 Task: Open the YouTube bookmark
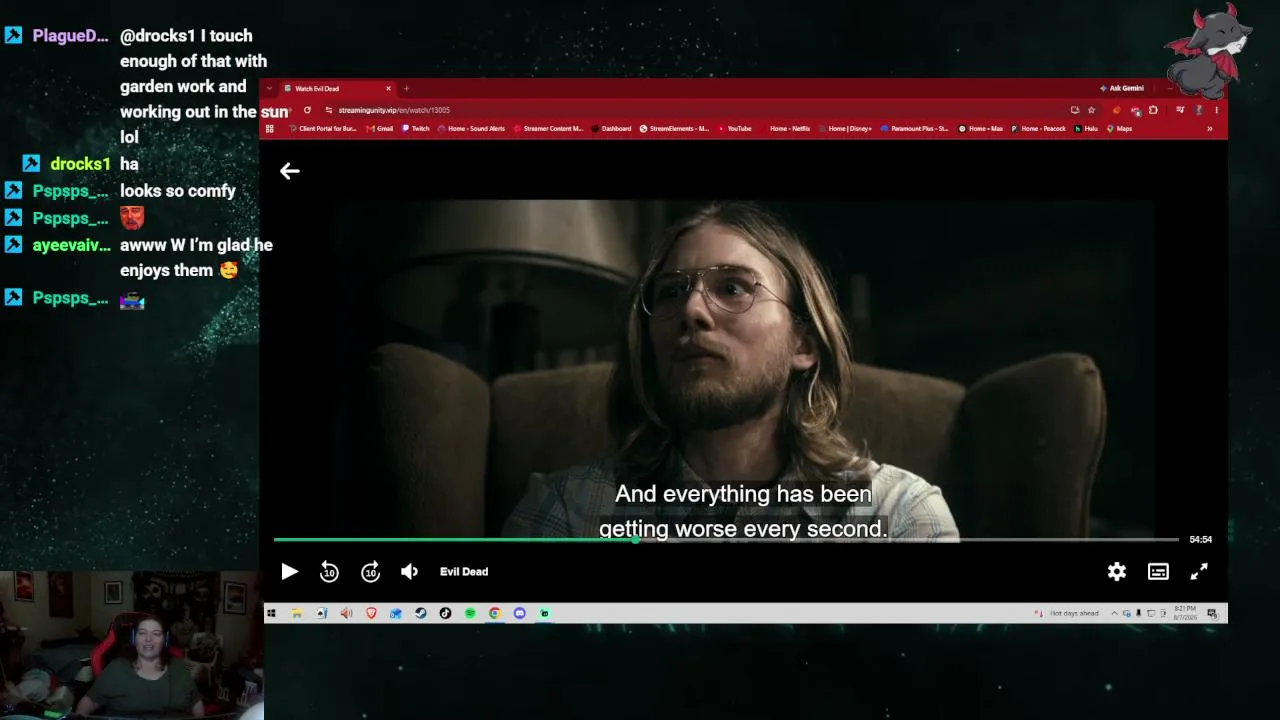(734, 129)
